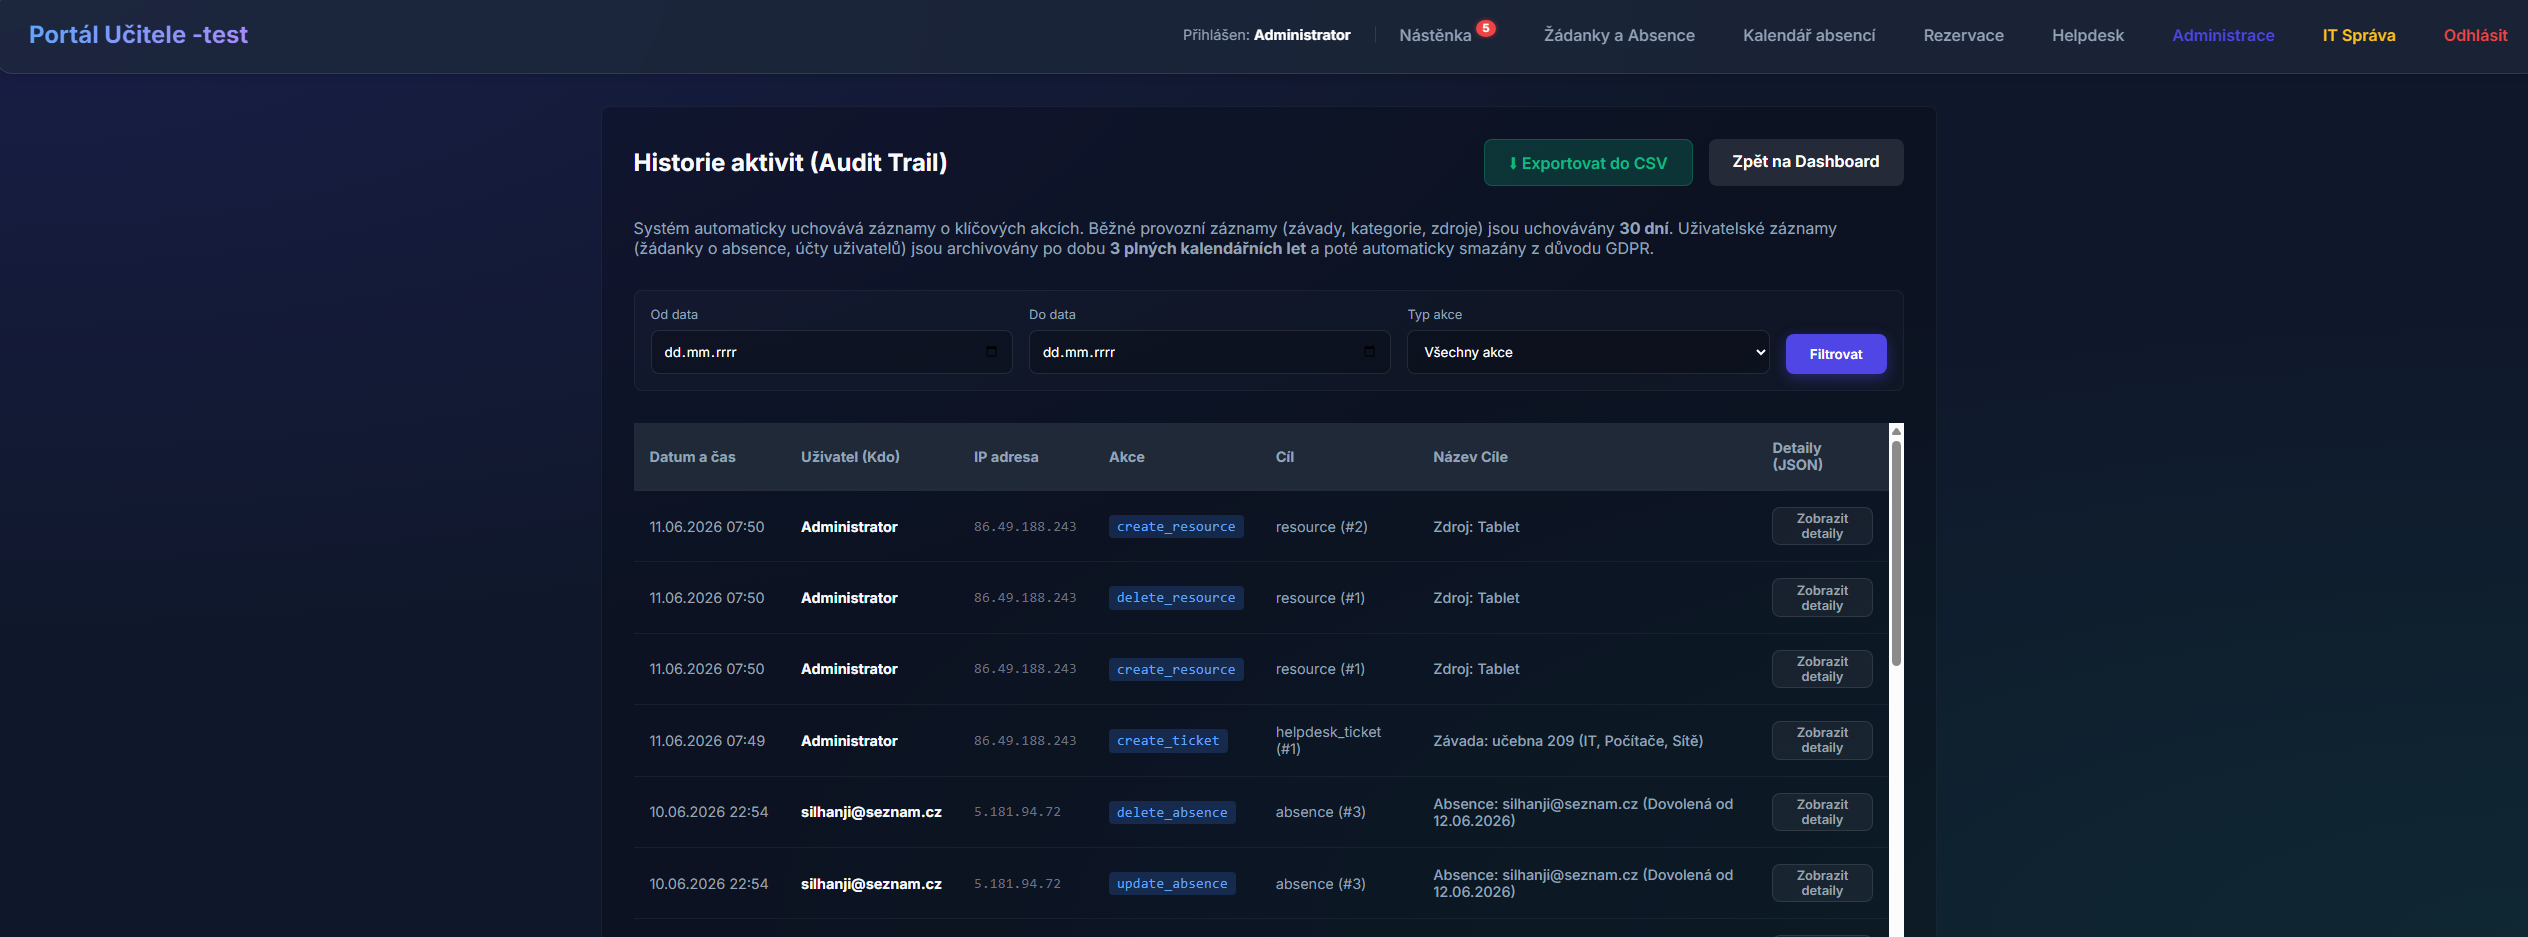The height and width of the screenshot is (937, 2528).
Task: Open calendar picker in Od data field
Action: tap(991, 352)
